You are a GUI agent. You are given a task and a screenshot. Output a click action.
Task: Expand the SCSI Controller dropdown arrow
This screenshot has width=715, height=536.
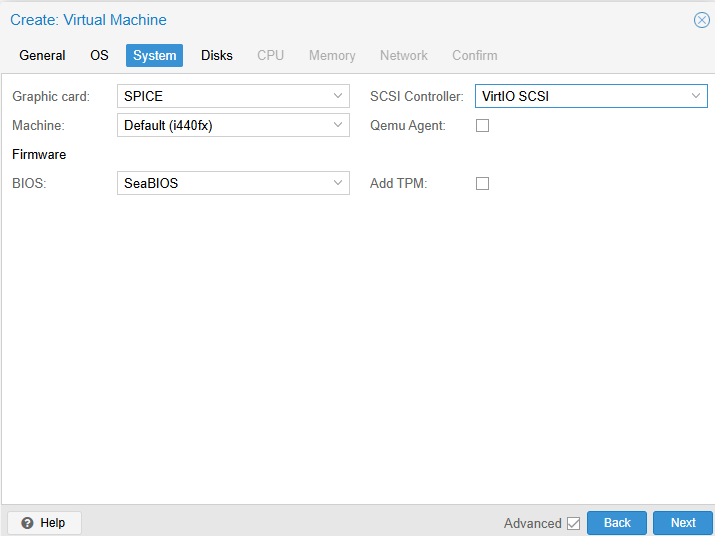tap(696, 96)
